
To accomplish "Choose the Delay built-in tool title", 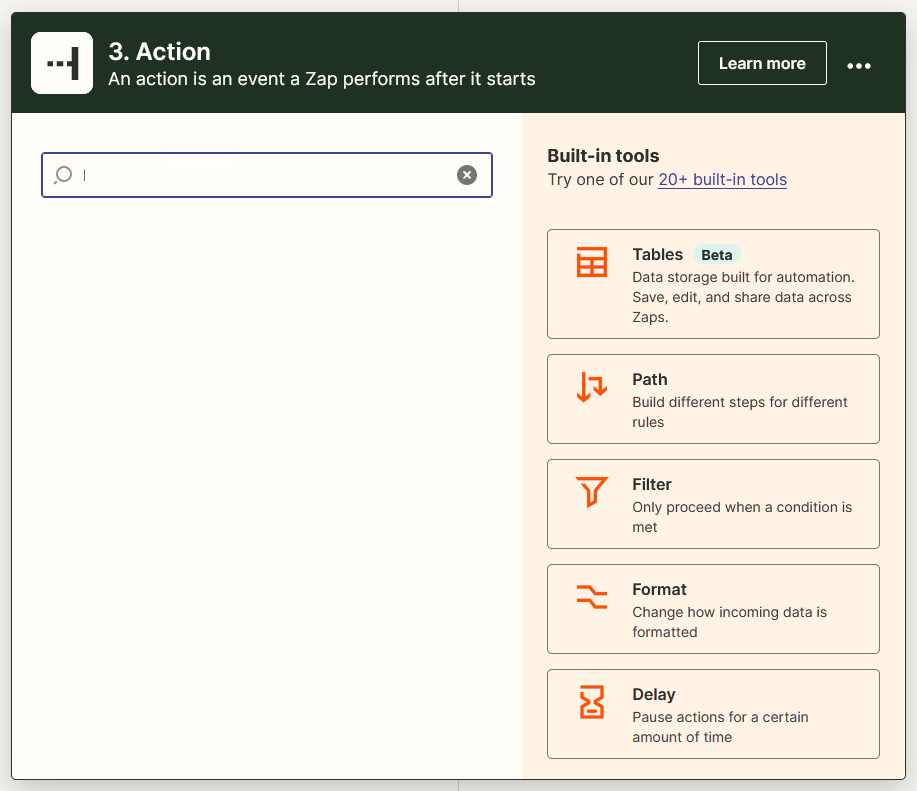I will [654, 695].
